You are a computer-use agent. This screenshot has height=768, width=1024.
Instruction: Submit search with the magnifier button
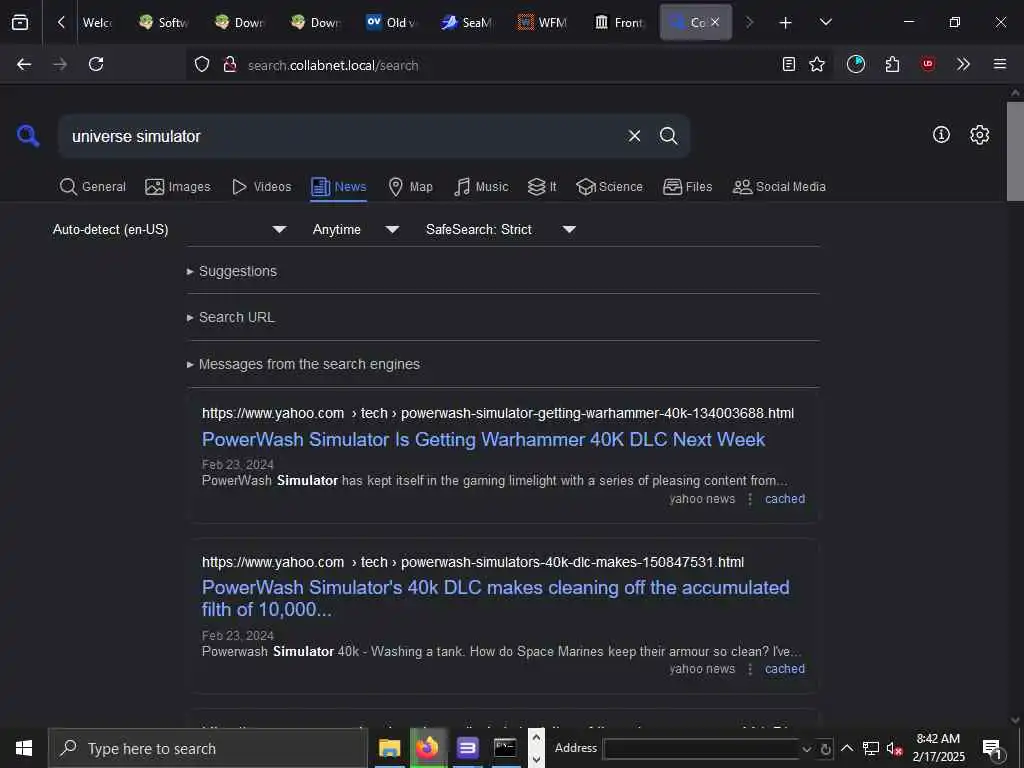668,136
